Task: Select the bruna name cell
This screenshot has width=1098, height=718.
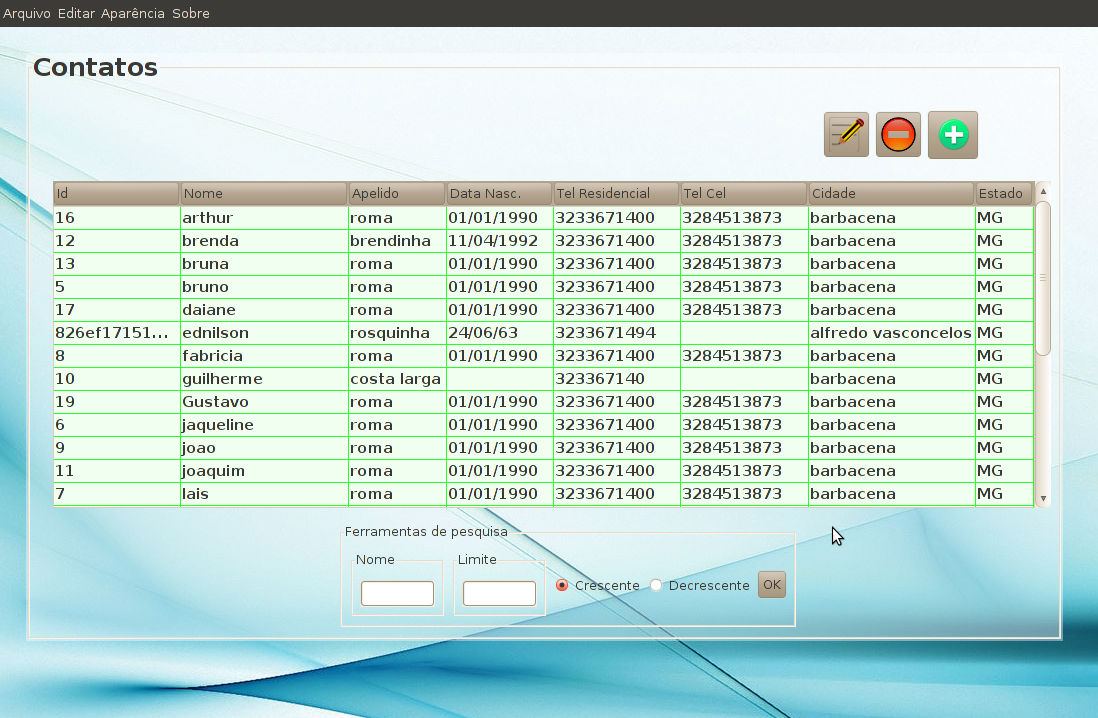Action: click(x=264, y=264)
